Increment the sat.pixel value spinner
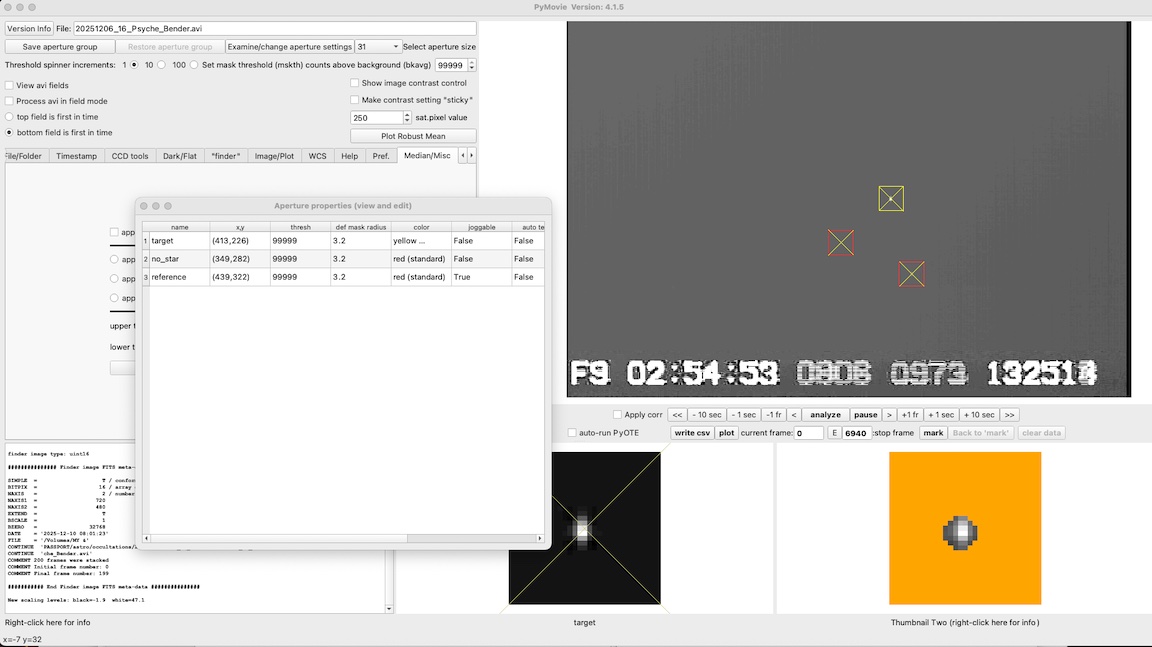The image size is (1152, 647). pyautogui.click(x=407, y=114)
